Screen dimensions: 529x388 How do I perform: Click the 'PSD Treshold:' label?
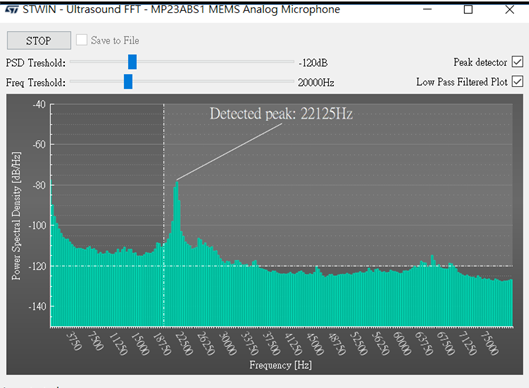(35, 63)
